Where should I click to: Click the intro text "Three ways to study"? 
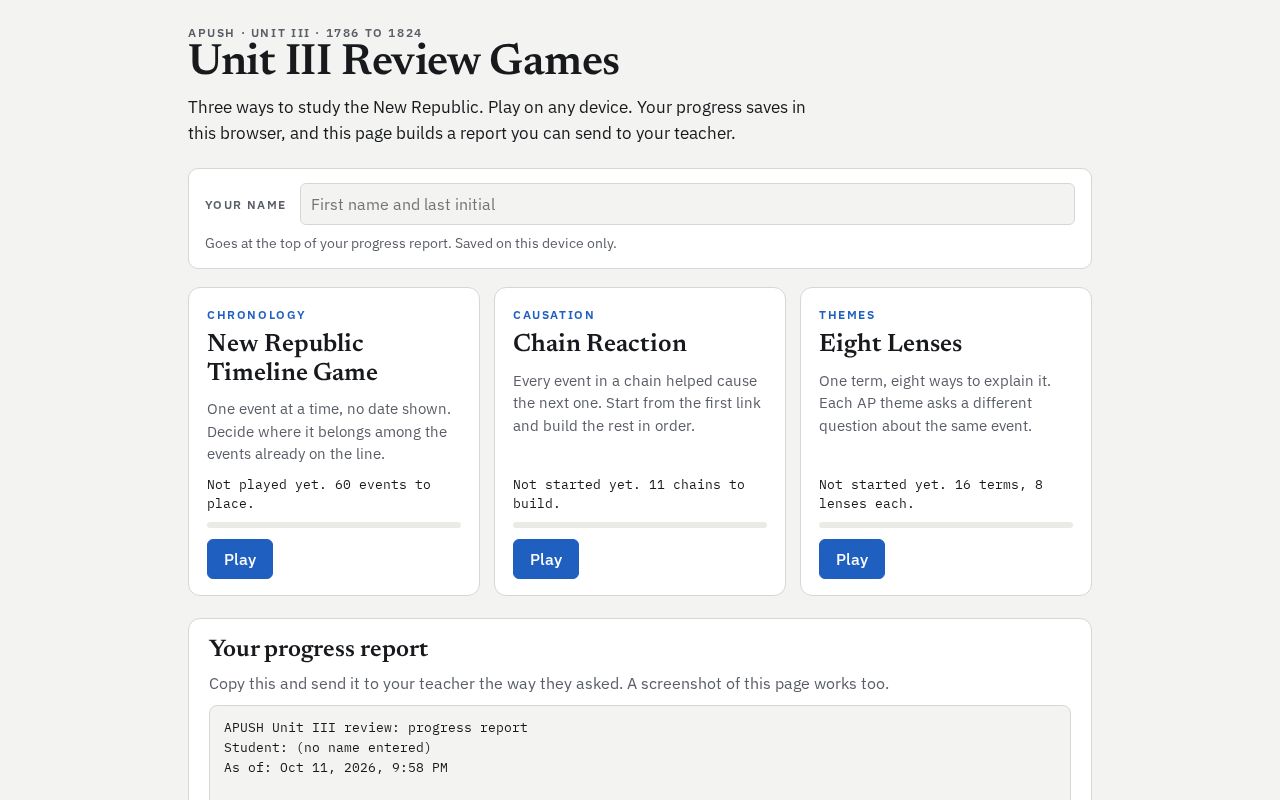click(497, 120)
